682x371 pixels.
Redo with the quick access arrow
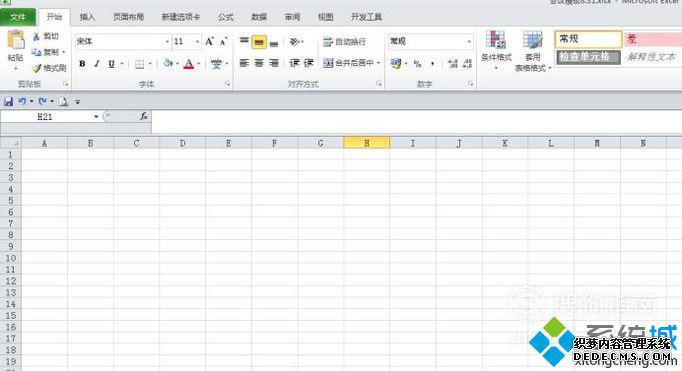(42, 102)
